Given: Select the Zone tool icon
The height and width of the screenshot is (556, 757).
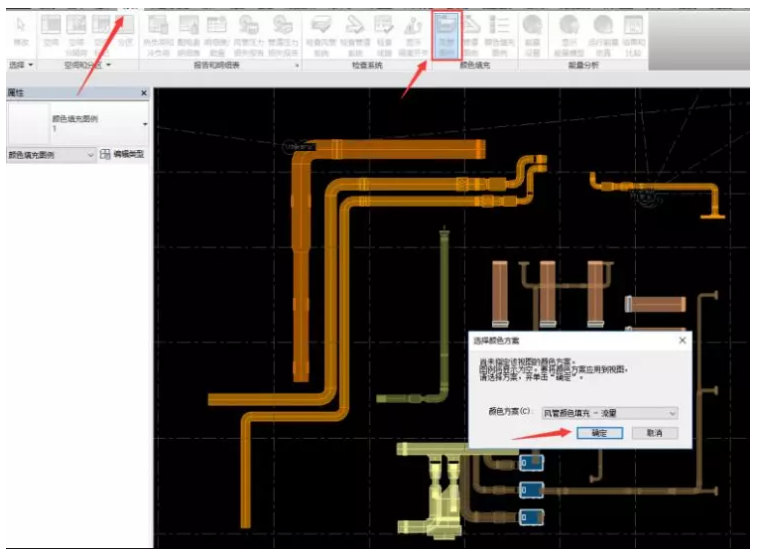Looking at the screenshot, I should pyautogui.click(x=125, y=32).
